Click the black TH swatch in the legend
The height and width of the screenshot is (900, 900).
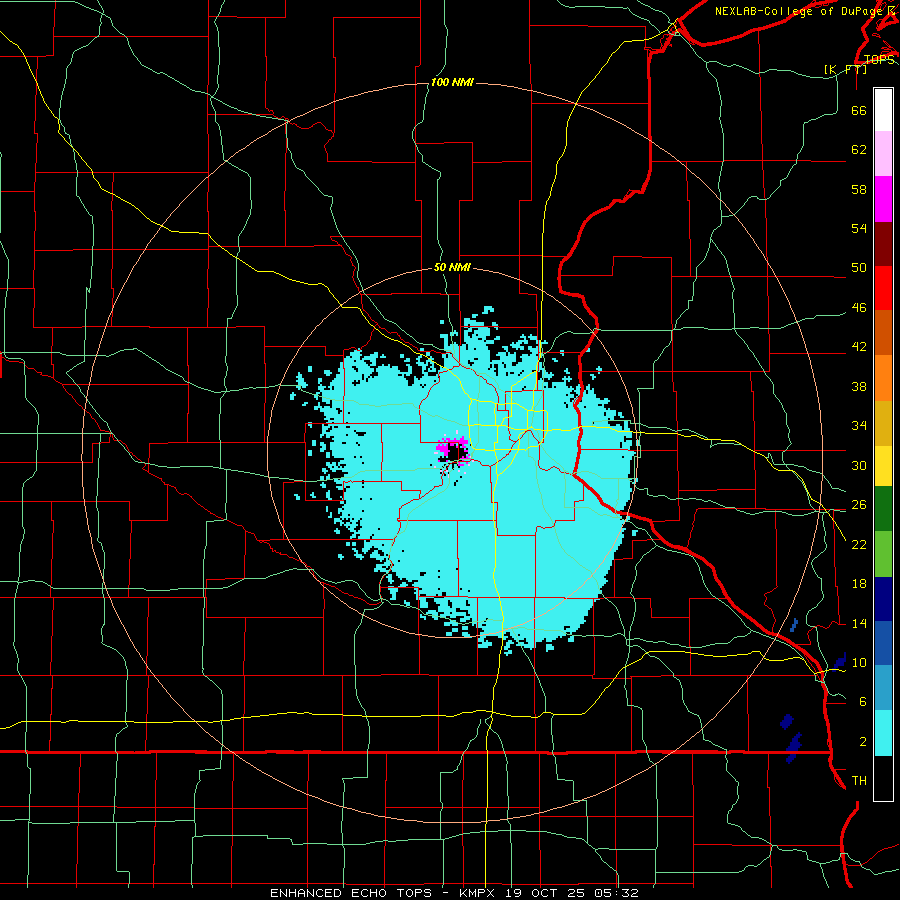883,778
